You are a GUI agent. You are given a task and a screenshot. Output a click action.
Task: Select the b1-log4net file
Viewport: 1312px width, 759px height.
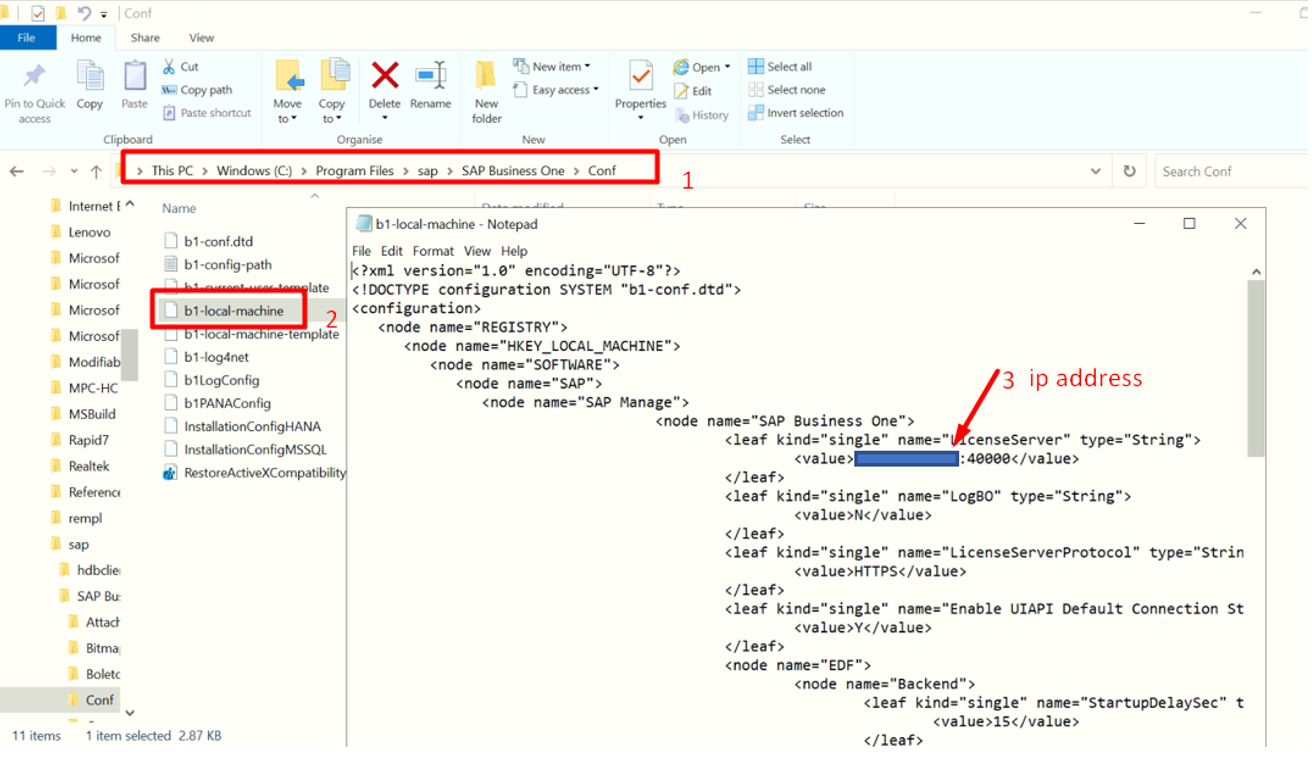(206, 357)
